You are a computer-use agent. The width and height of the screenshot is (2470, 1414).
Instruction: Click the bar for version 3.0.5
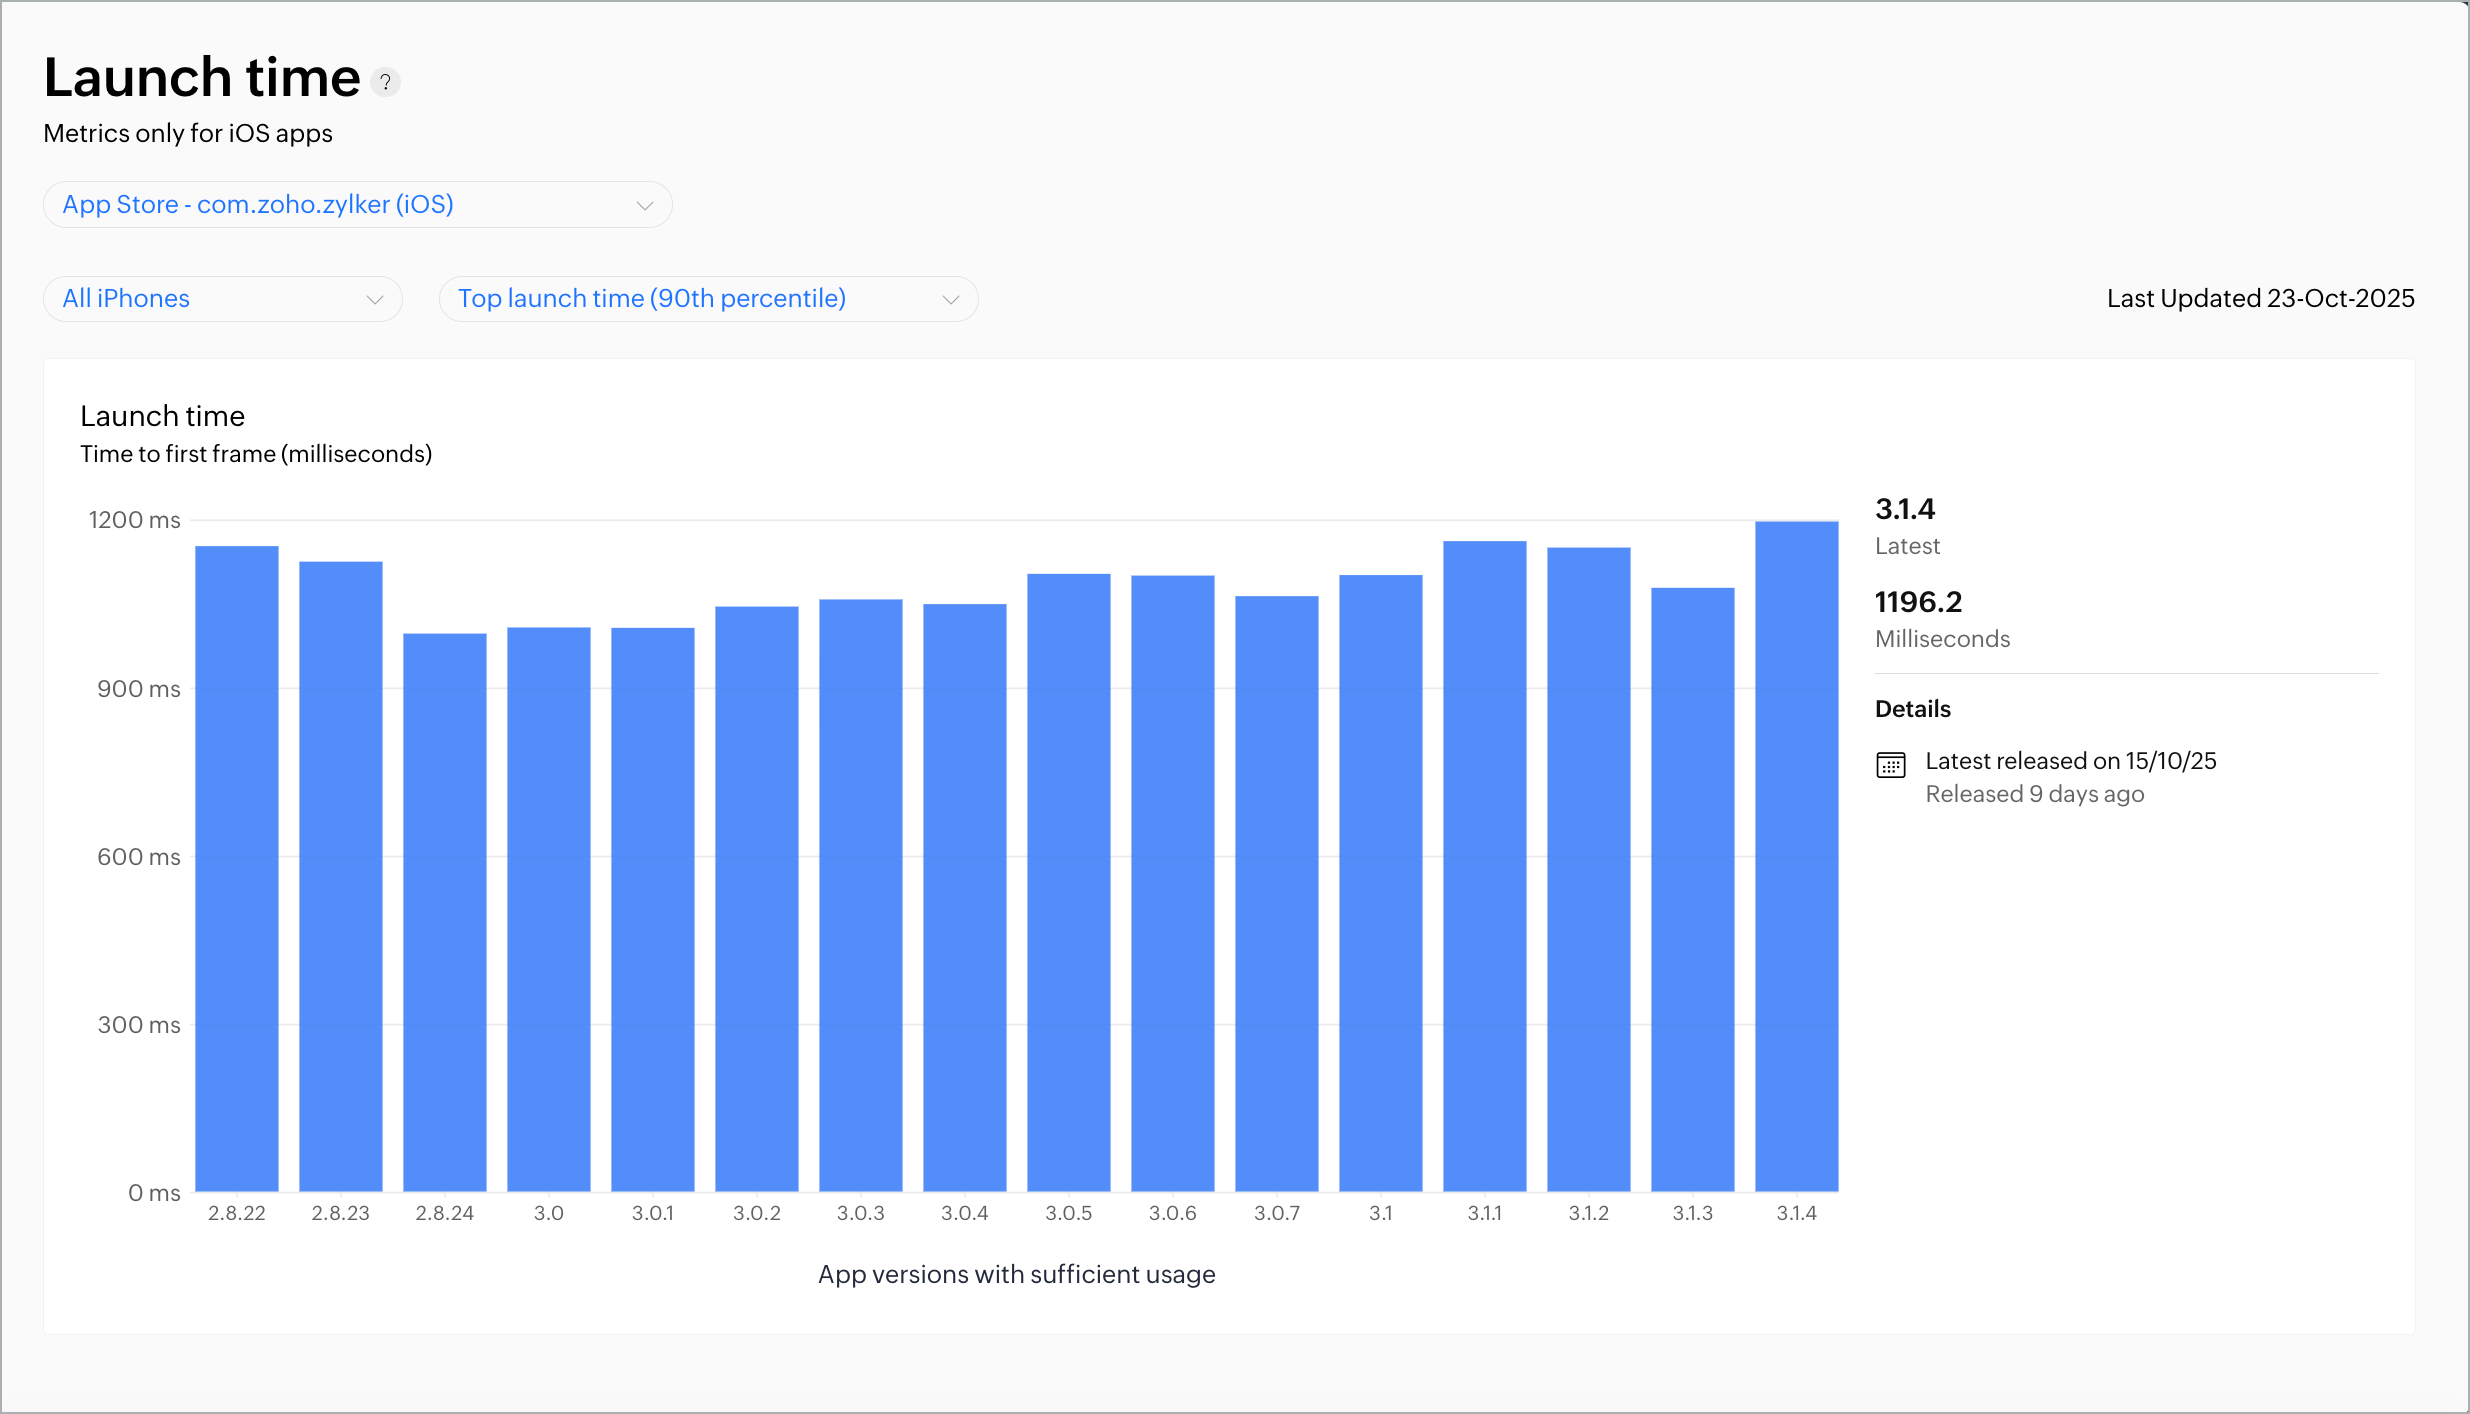point(1069,881)
